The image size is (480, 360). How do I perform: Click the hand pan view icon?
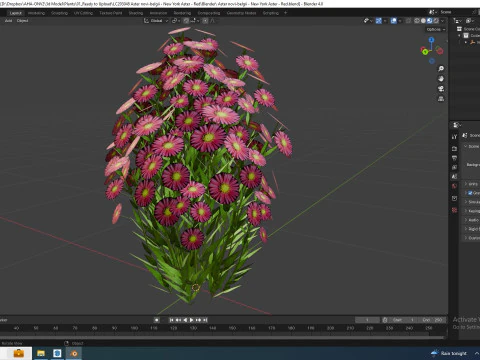[x=441, y=79]
